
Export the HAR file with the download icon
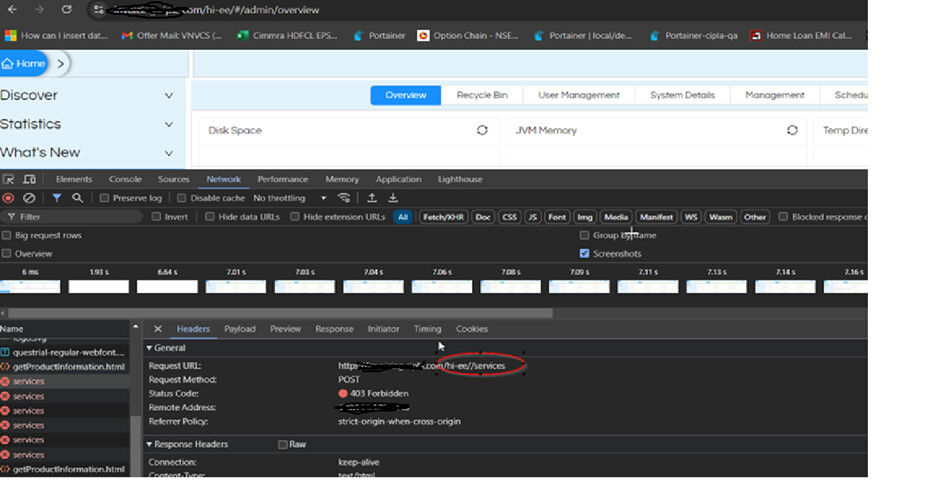(x=393, y=198)
